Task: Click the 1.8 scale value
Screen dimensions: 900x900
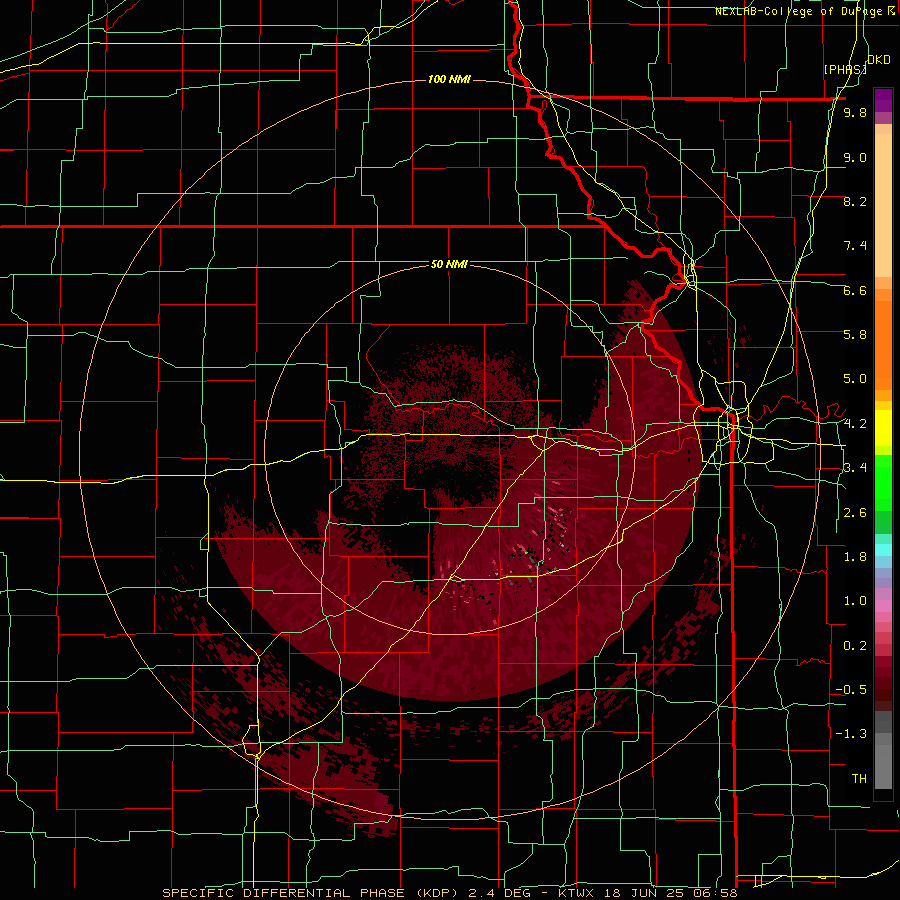Action: [855, 557]
